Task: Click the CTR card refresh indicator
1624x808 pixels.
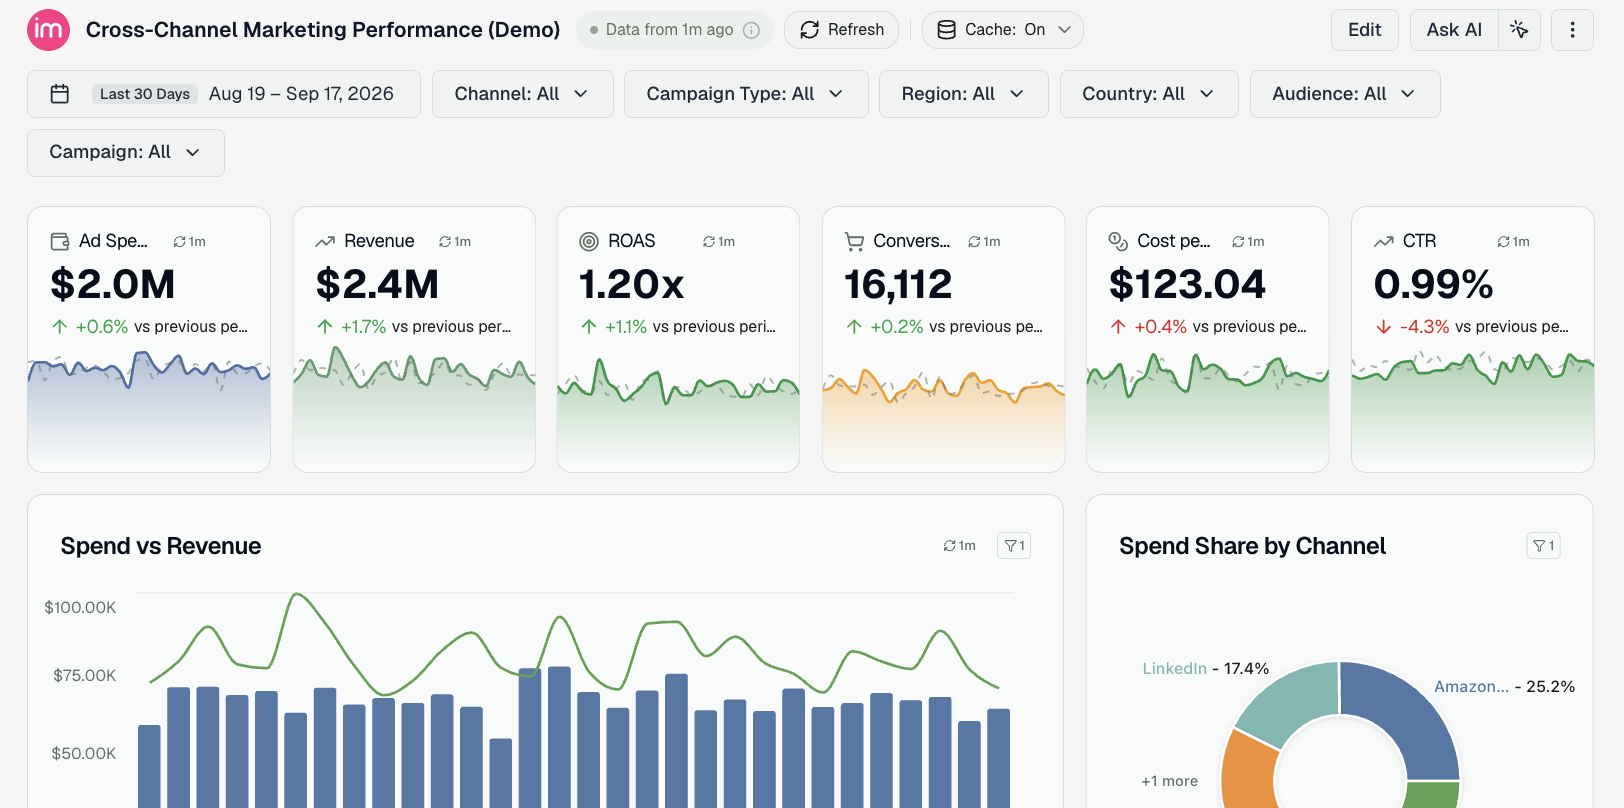Action: click(1512, 242)
